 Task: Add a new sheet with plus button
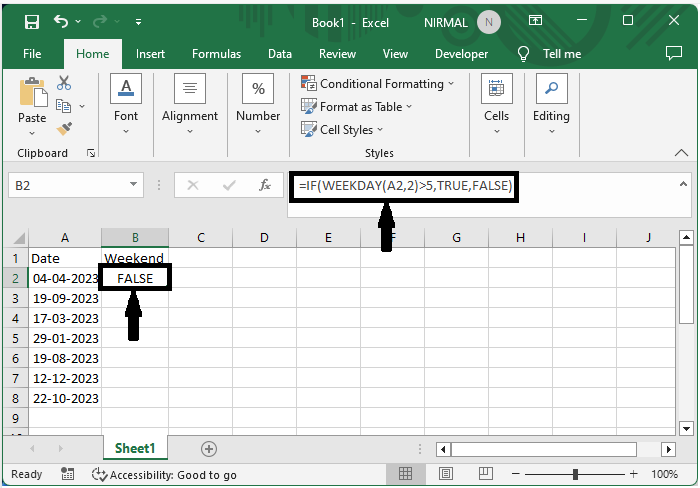click(x=209, y=449)
